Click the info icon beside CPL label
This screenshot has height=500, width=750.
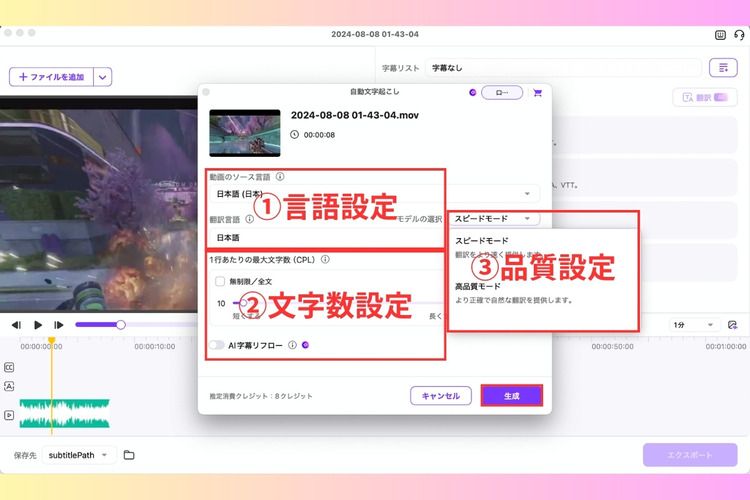click(x=325, y=259)
